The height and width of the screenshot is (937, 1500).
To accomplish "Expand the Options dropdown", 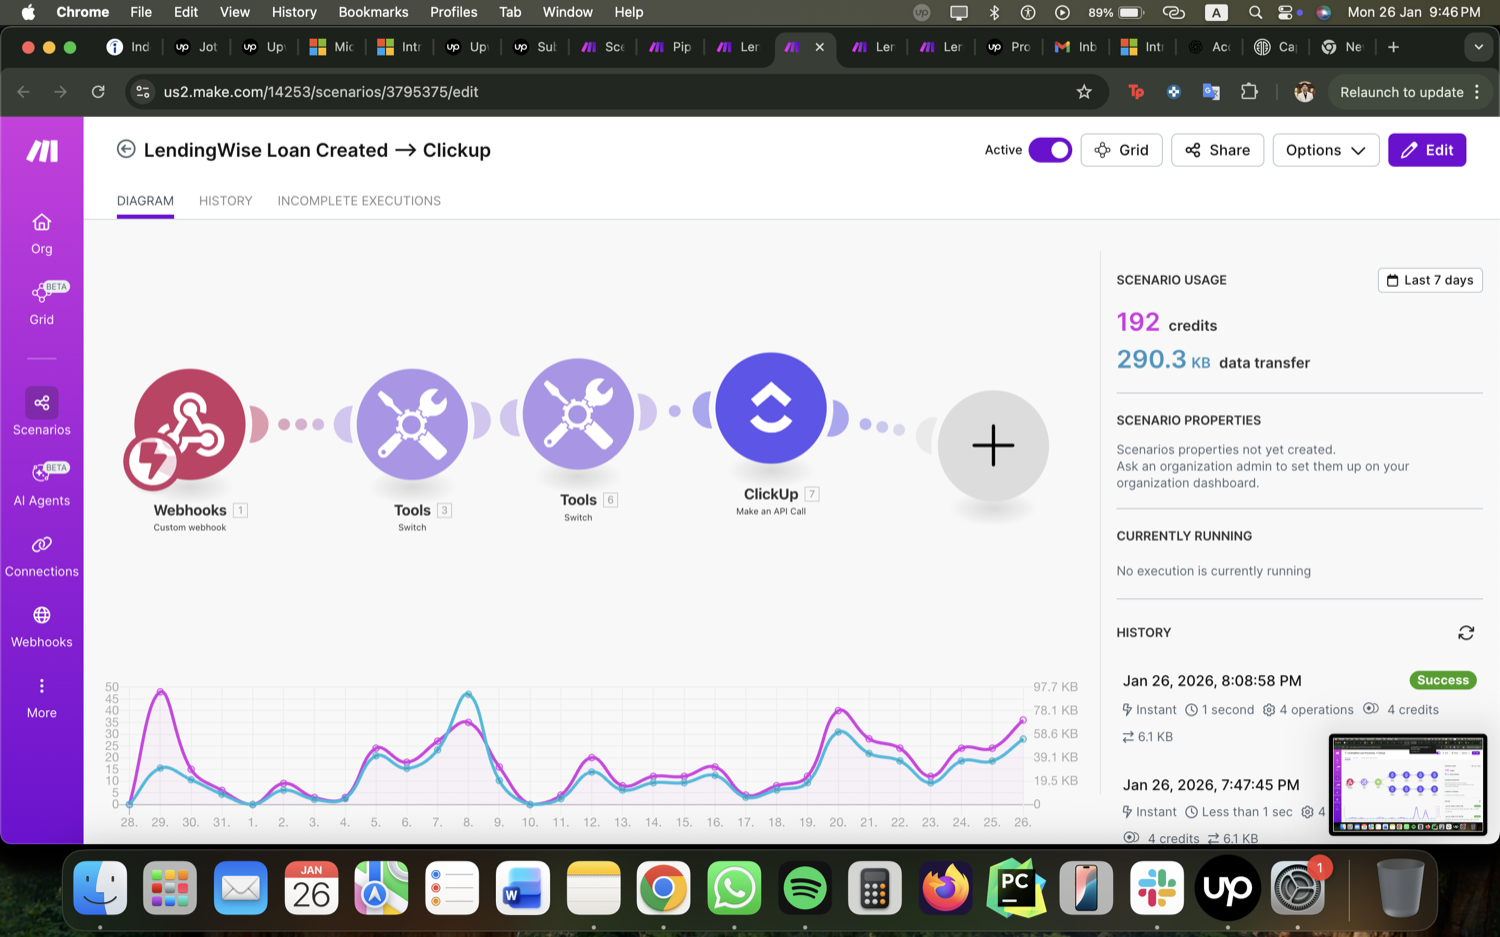I will pos(1326,150).
